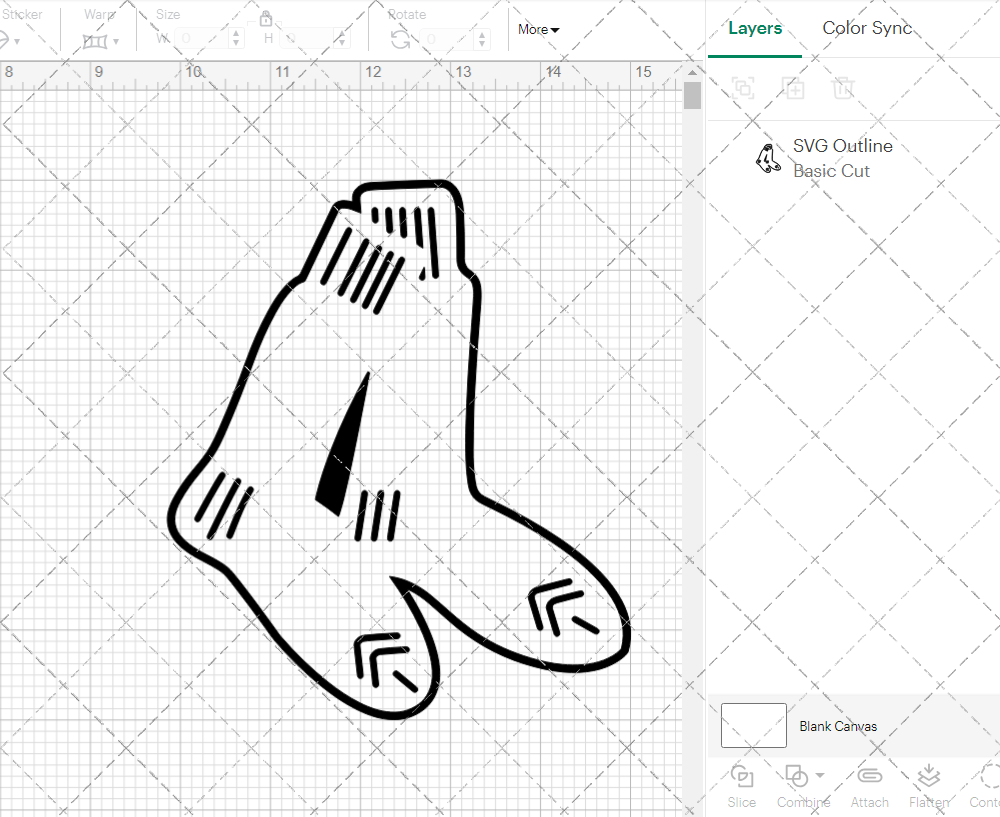
Task: Click the rotate stepper arrows
Action: click(482, 39)
